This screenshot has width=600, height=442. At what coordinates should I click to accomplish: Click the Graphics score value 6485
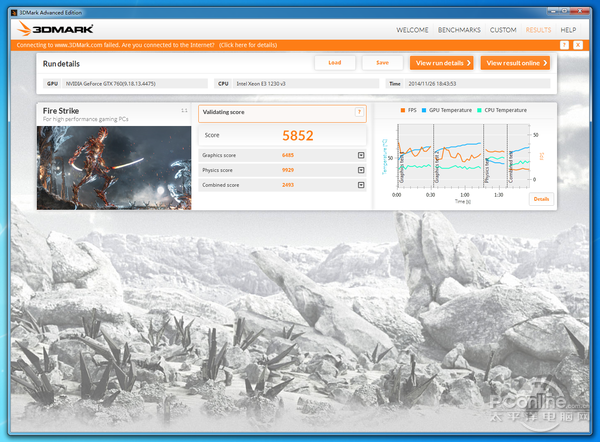pyautogui.click(x=288, y=155)
